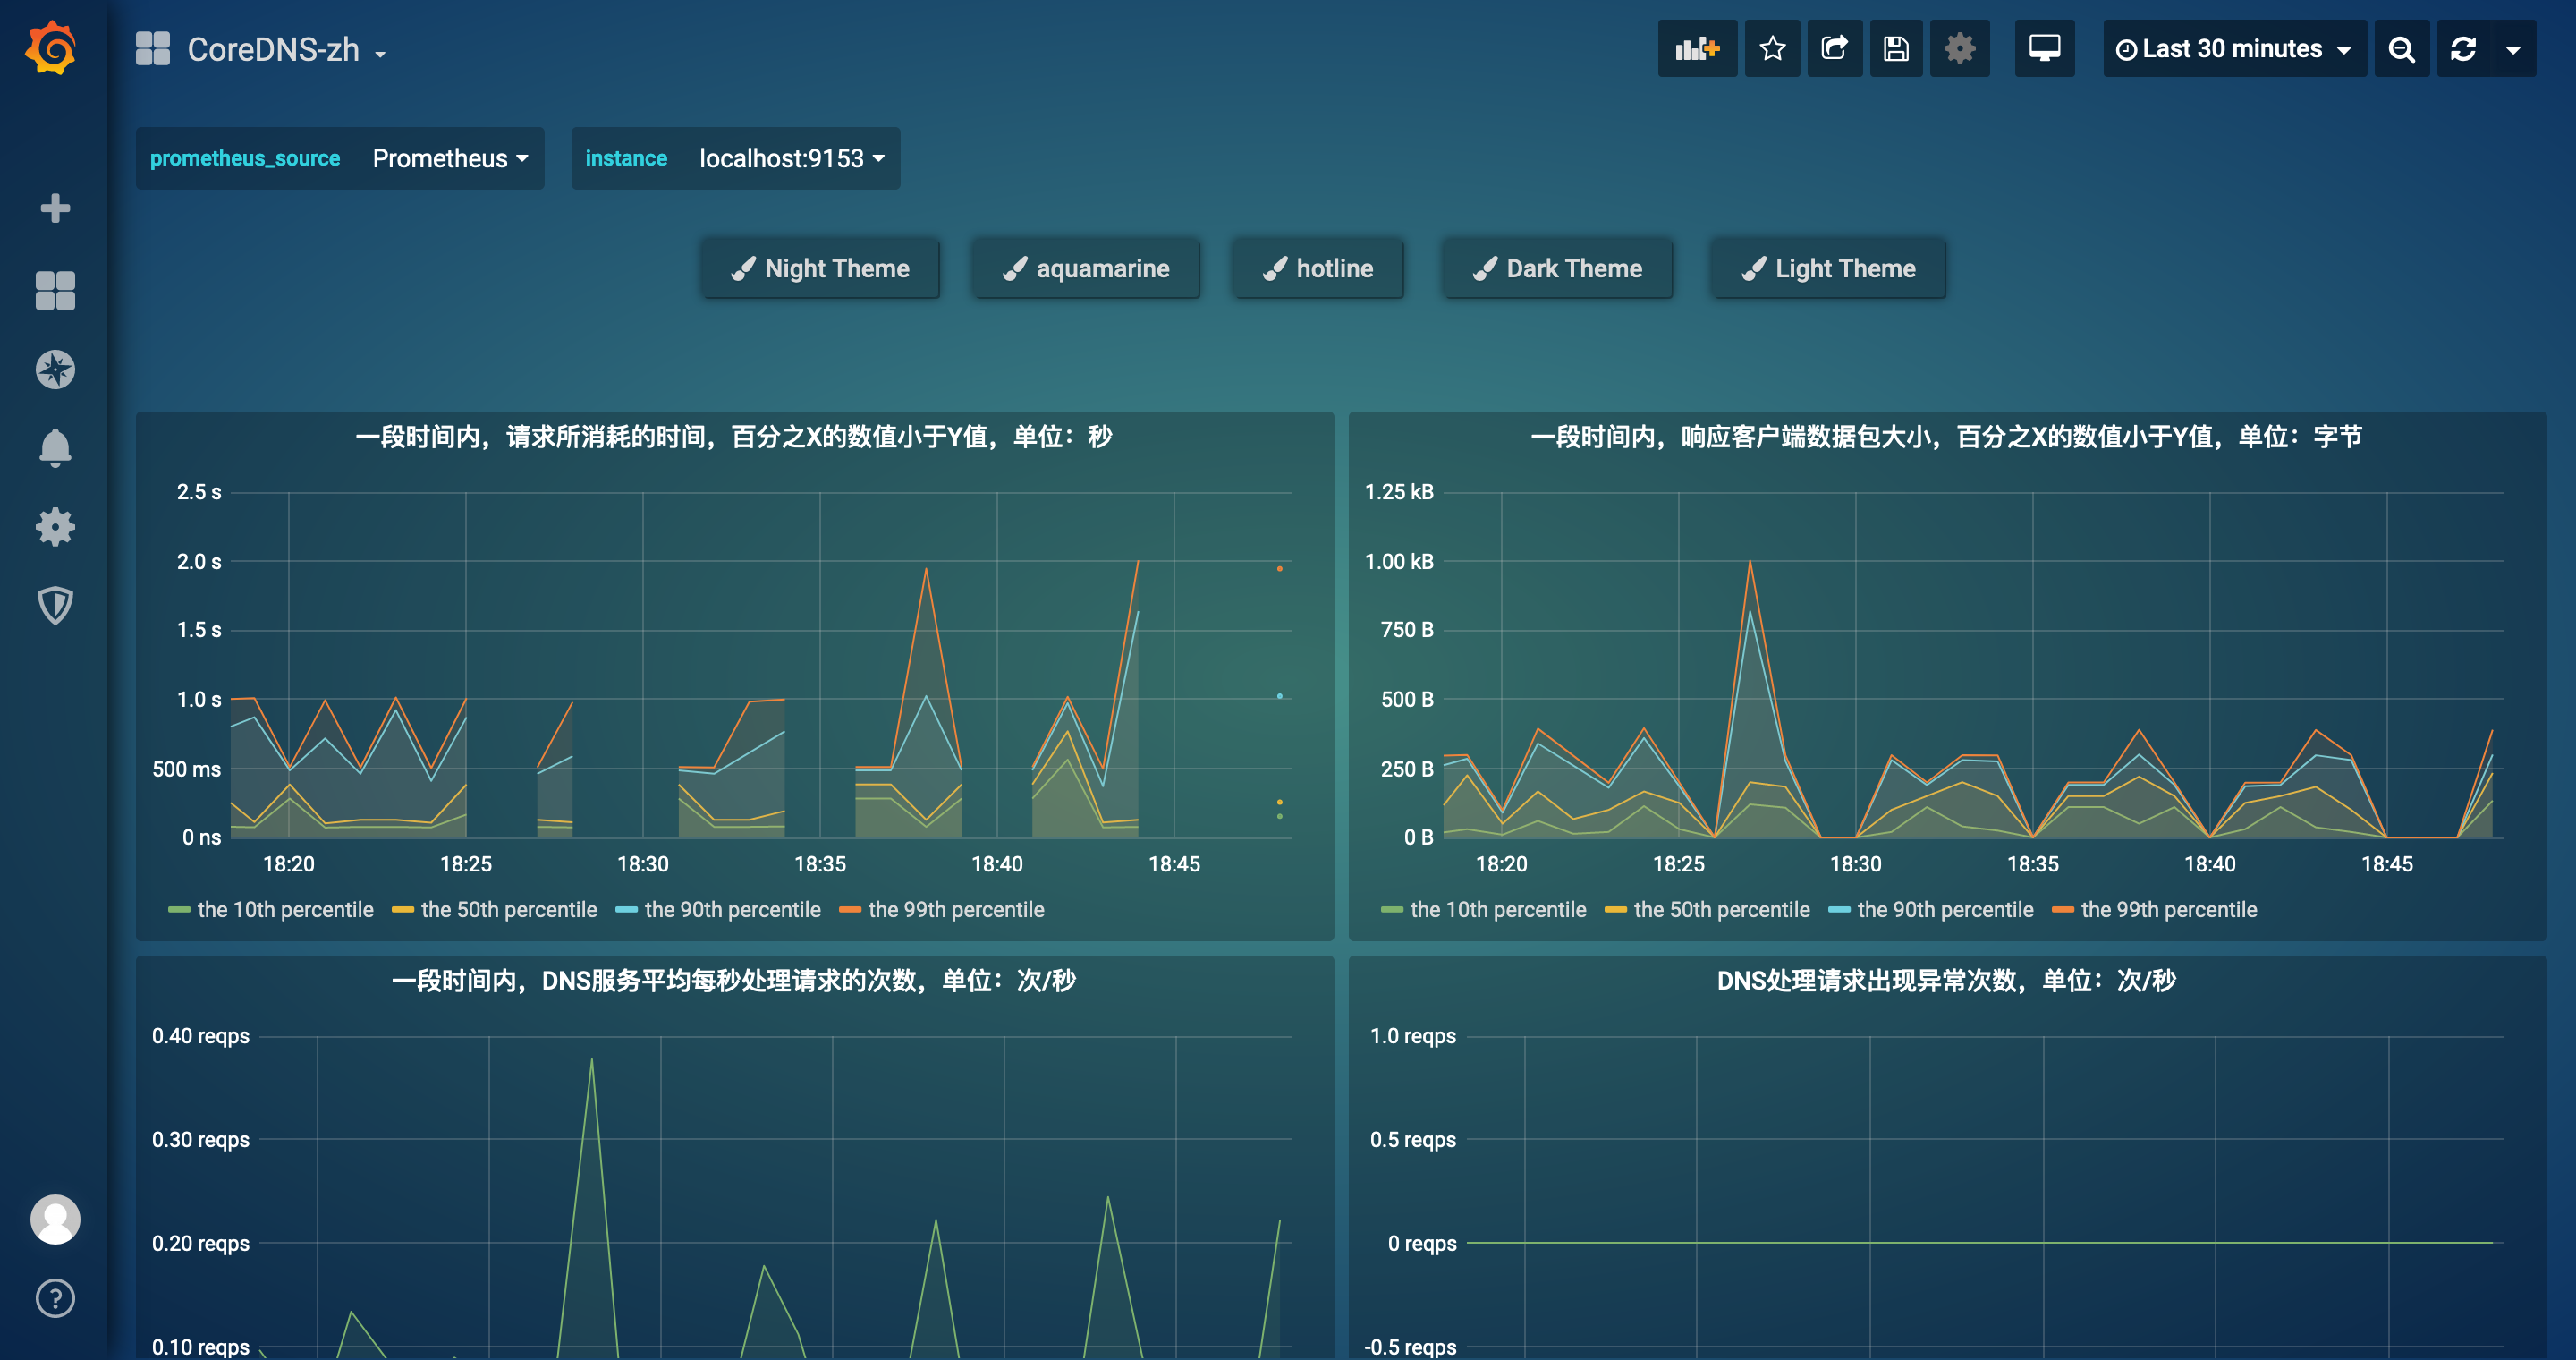Toggle the 99th percentile series in left legend
The width and height of the screenshot is (2576, 1360).
955,909
